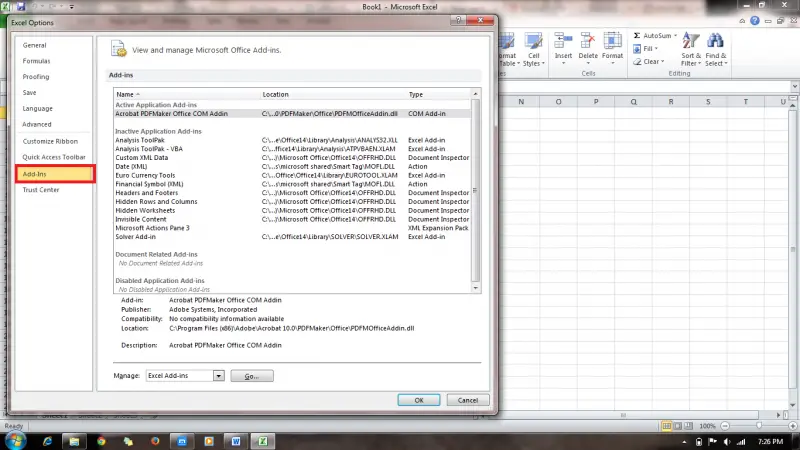Open the Formulas options category
Screen dimensions: 800x450
[36, 61]
